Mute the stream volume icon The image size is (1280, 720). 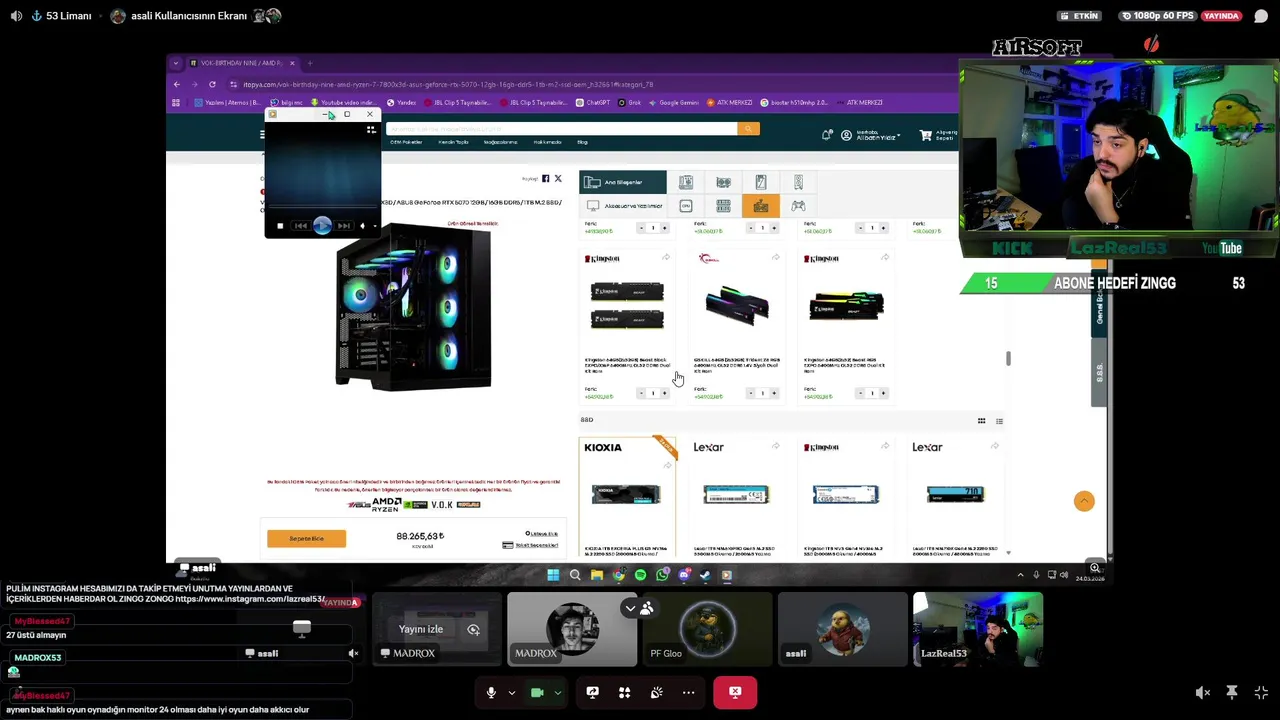pos(1203,692)
